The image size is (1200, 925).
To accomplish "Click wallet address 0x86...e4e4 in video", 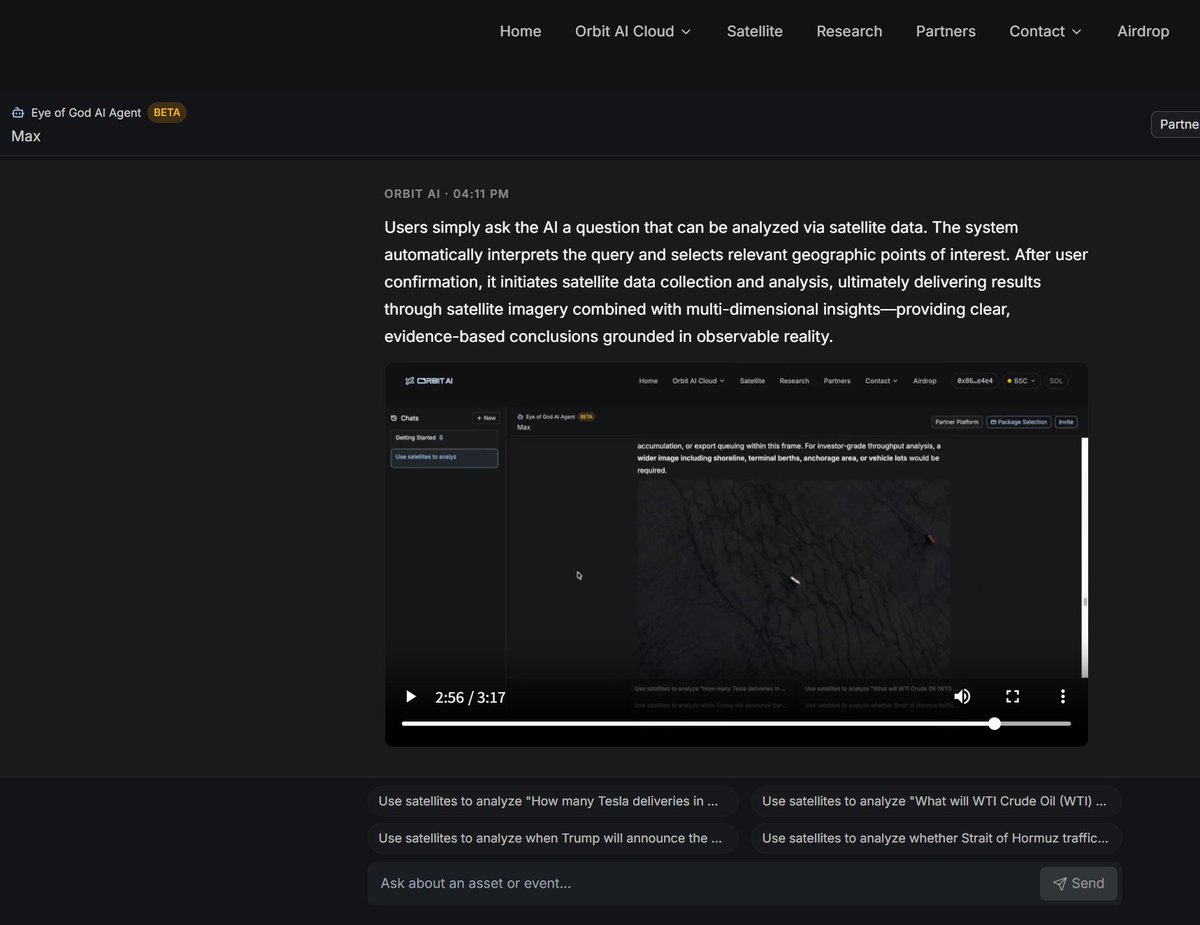I will point(974,381).
